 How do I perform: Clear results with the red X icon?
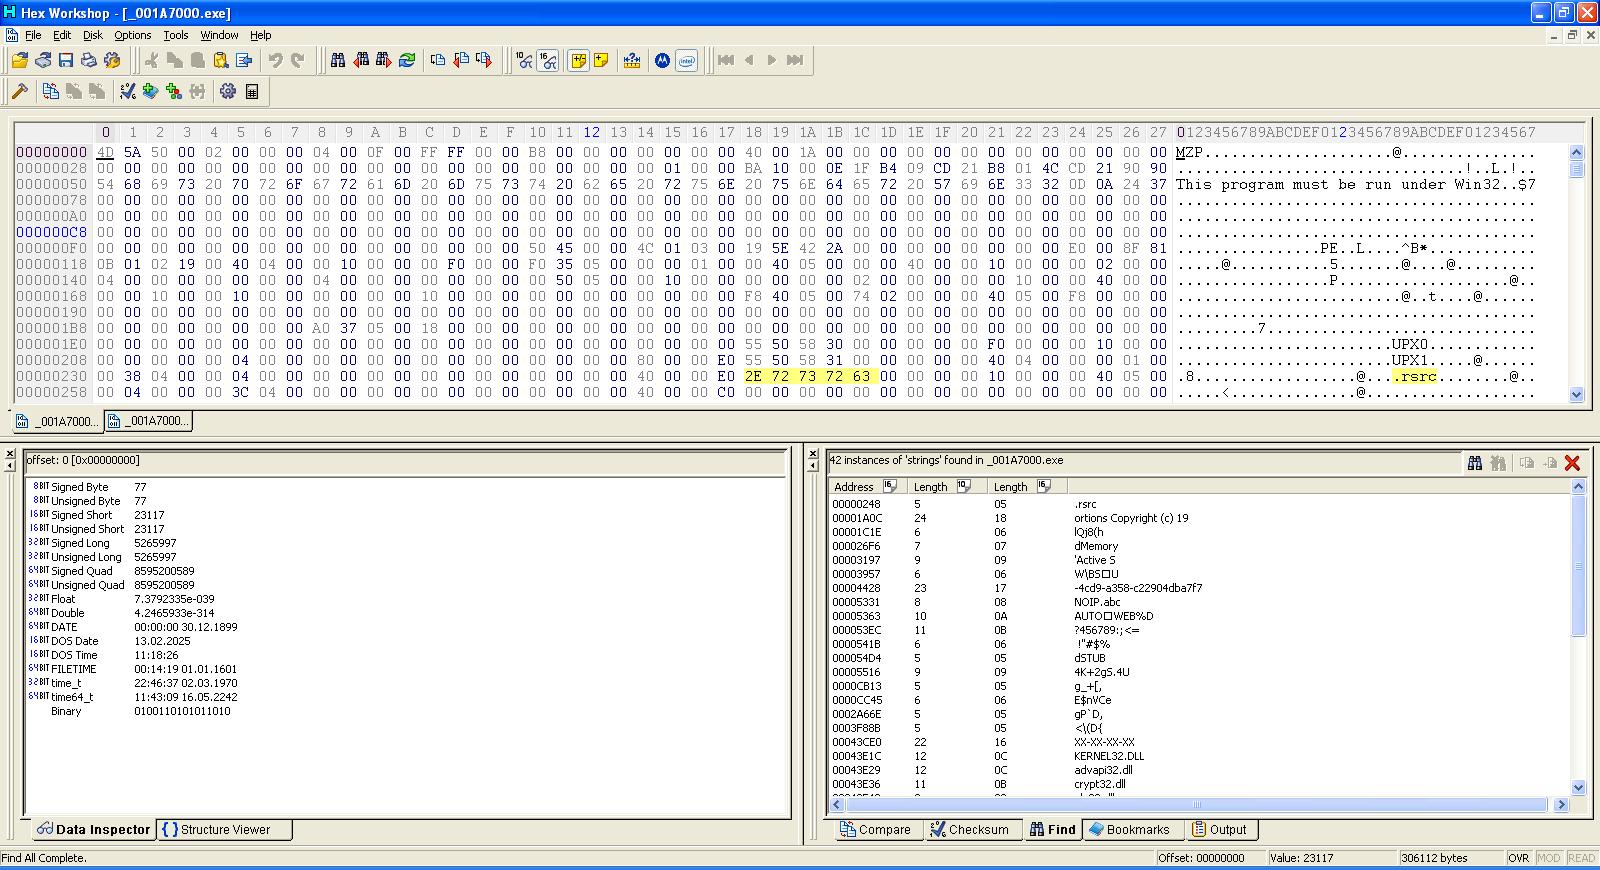pos(1572,462)
